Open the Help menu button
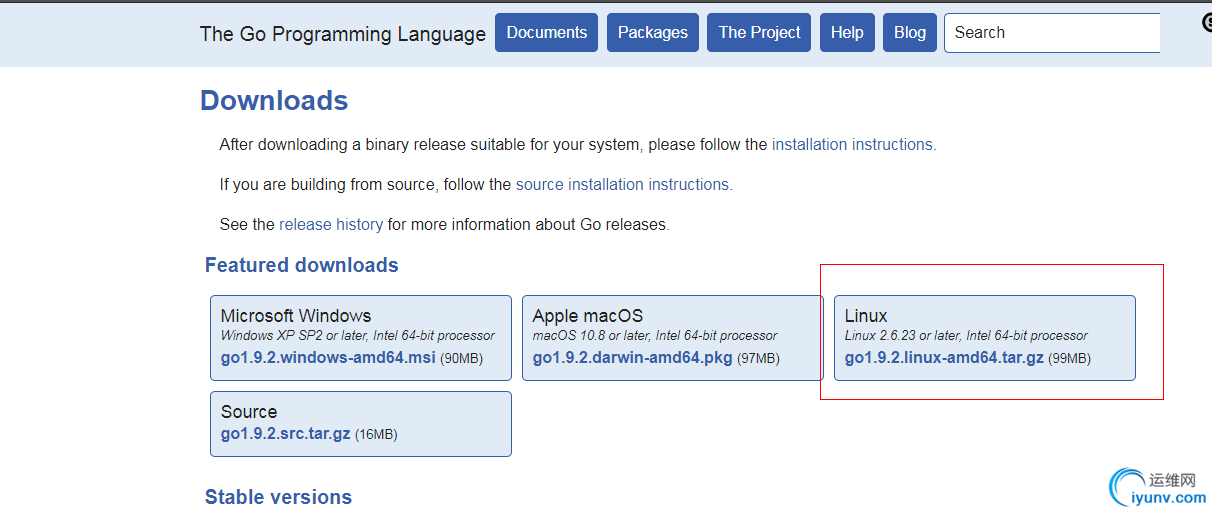This screenshot has height=514, width=1212. (x=847, y=33)
